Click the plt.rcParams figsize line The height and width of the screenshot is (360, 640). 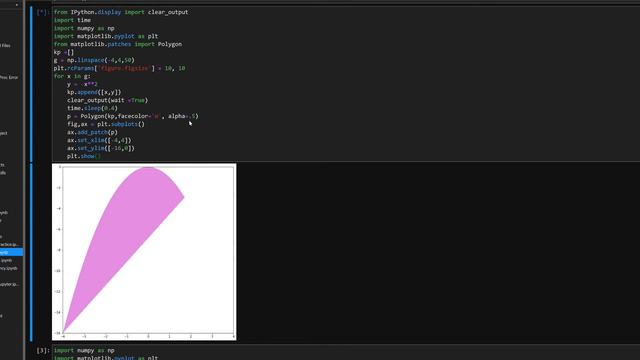click(x=119, y=68)
